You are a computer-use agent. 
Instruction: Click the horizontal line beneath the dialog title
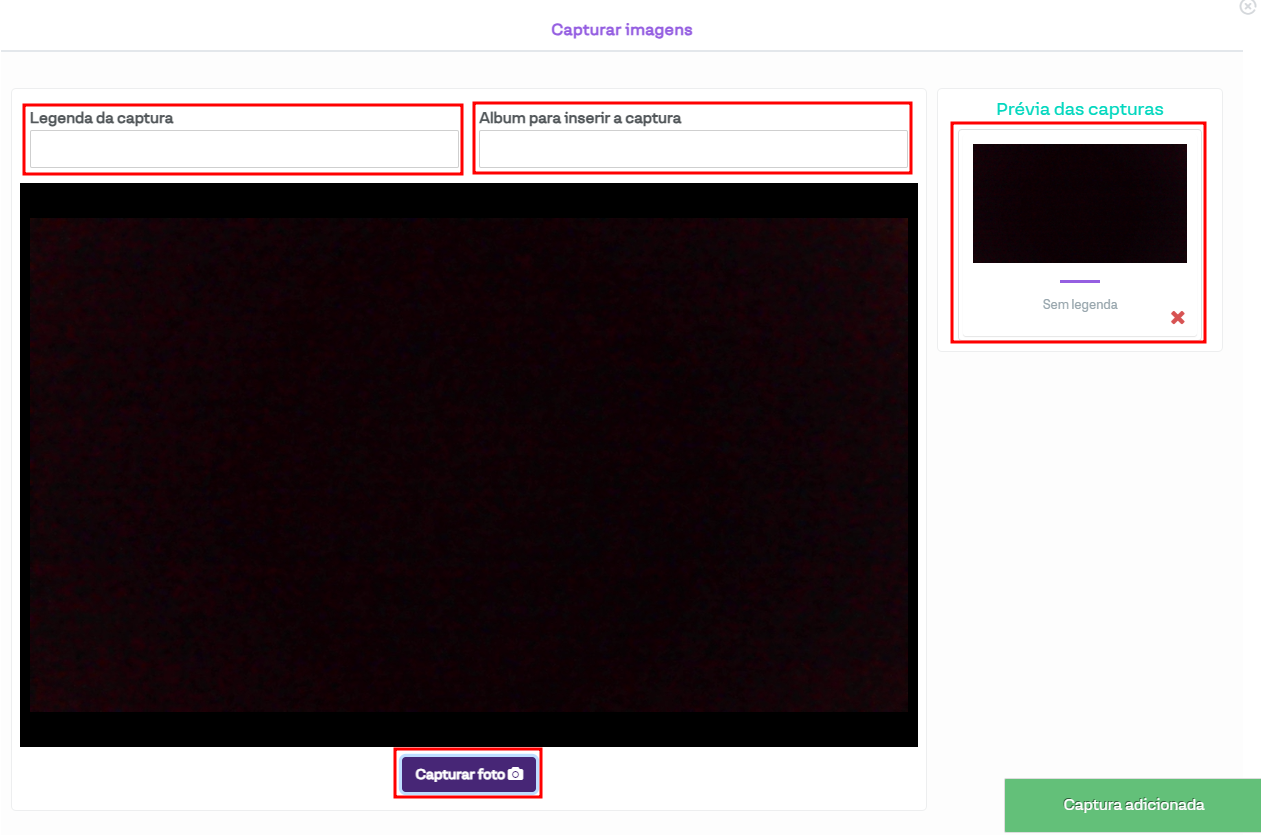tap(621, 51)
